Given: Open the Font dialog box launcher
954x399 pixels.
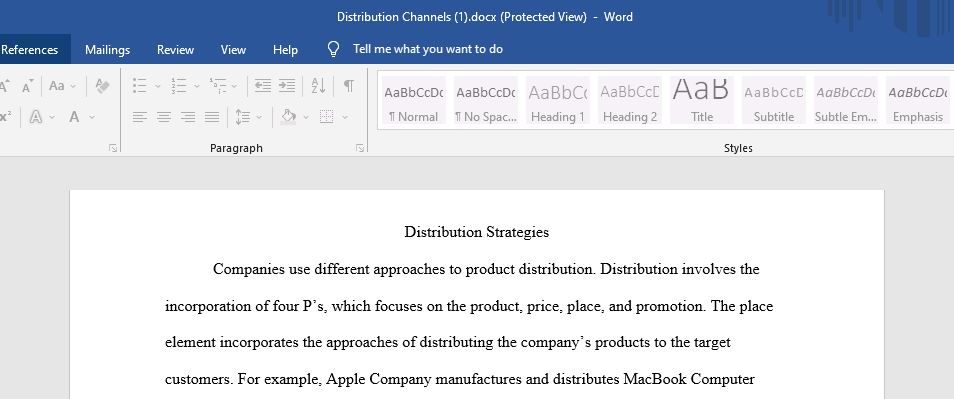Looking at the screenshot, I should (113, 148).
